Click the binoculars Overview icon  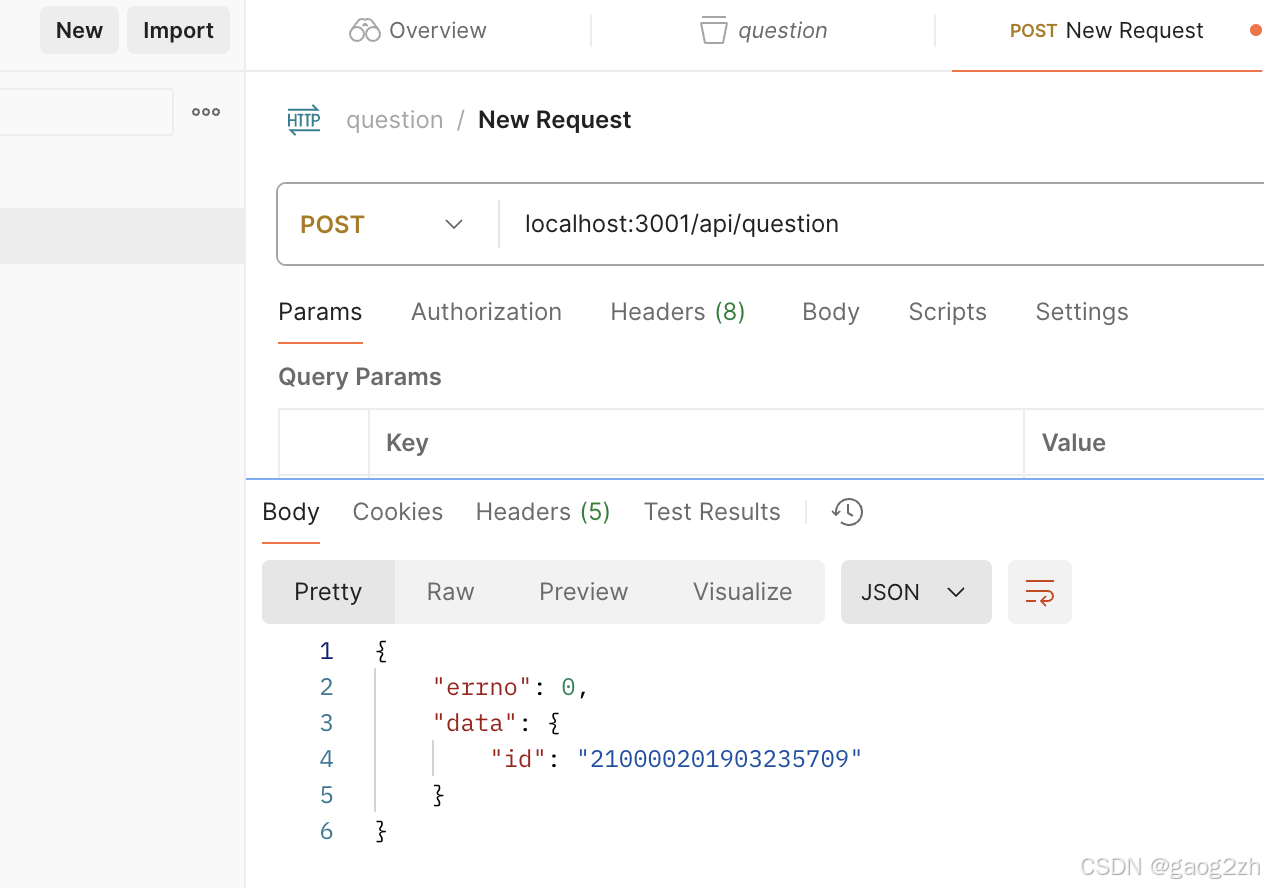[364, 31]
